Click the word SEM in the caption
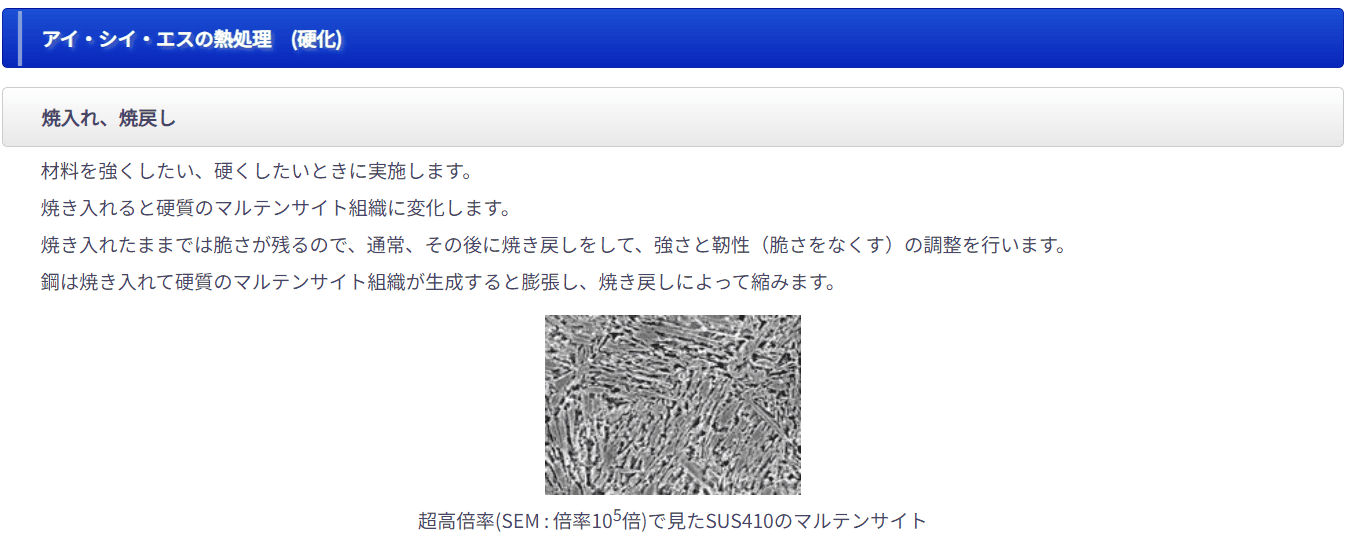The height and width of the screenshot is (547, 1347). coord(519,521)
